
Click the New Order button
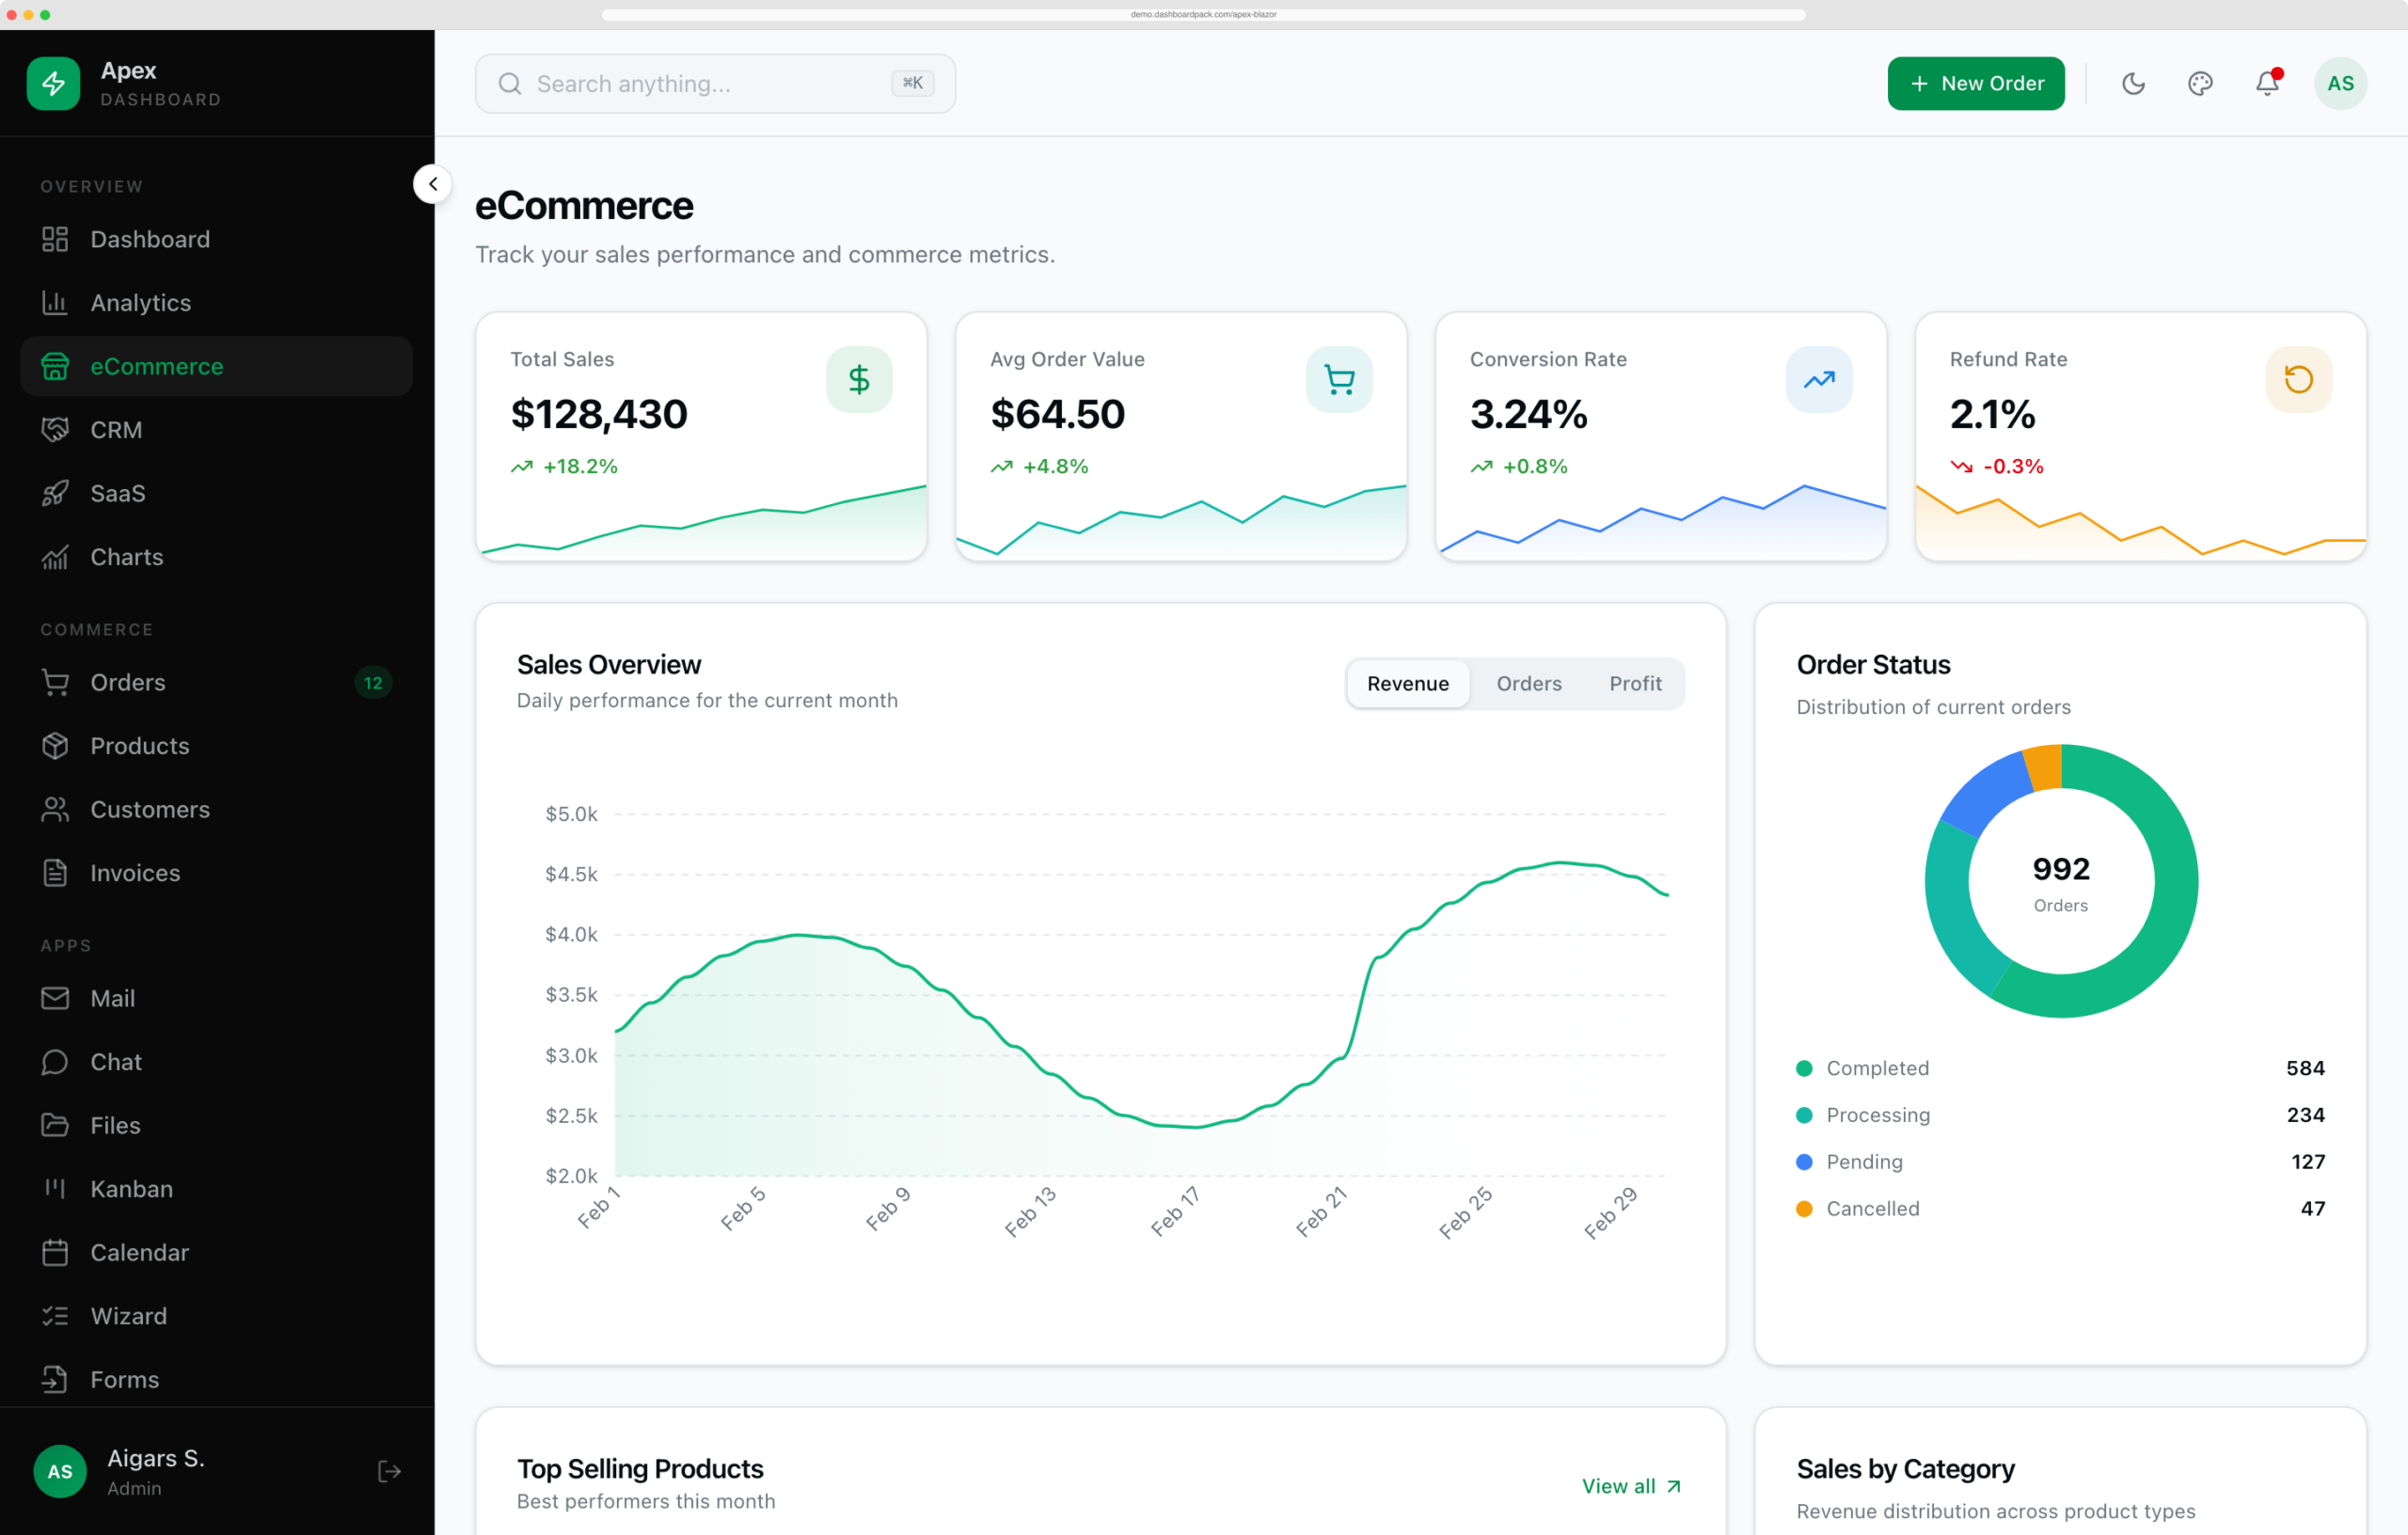1976,83
